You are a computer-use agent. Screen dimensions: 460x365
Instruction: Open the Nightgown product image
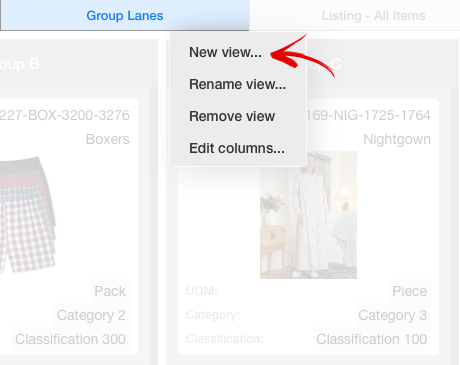[x=308, y=215]
